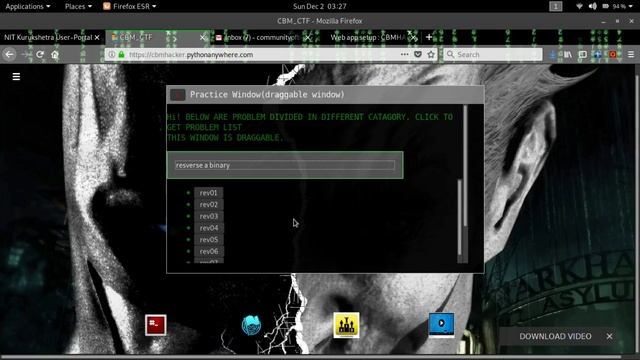Viewport: 640px width, 360px height.
Task: Bookmark this page with the star icon
Action: point(431,54)
